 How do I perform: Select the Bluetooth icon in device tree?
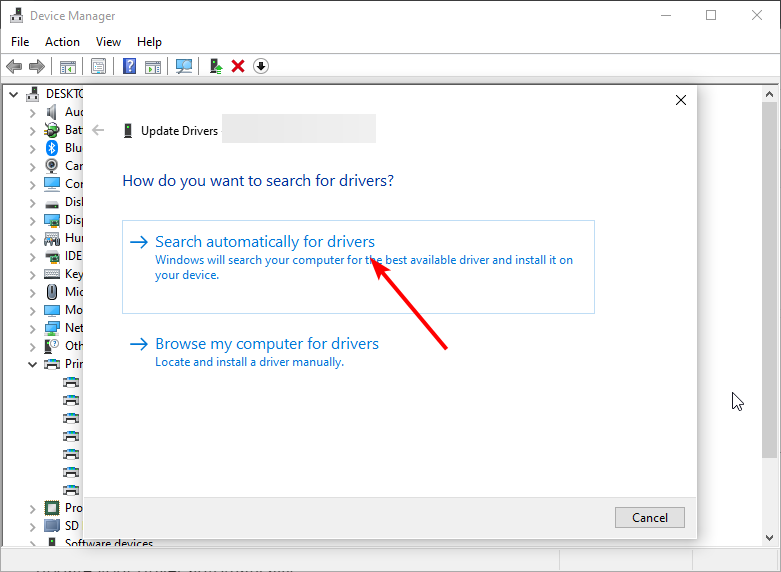[52, 148]
